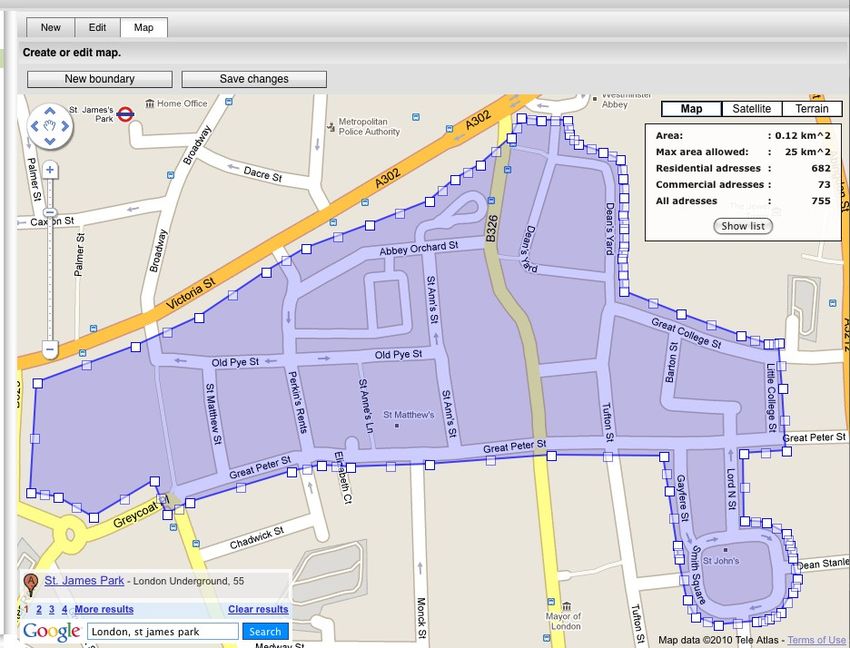This screenshot has width=850, height=648.
Task: Open the Terms of Use link
Action: 816,640
